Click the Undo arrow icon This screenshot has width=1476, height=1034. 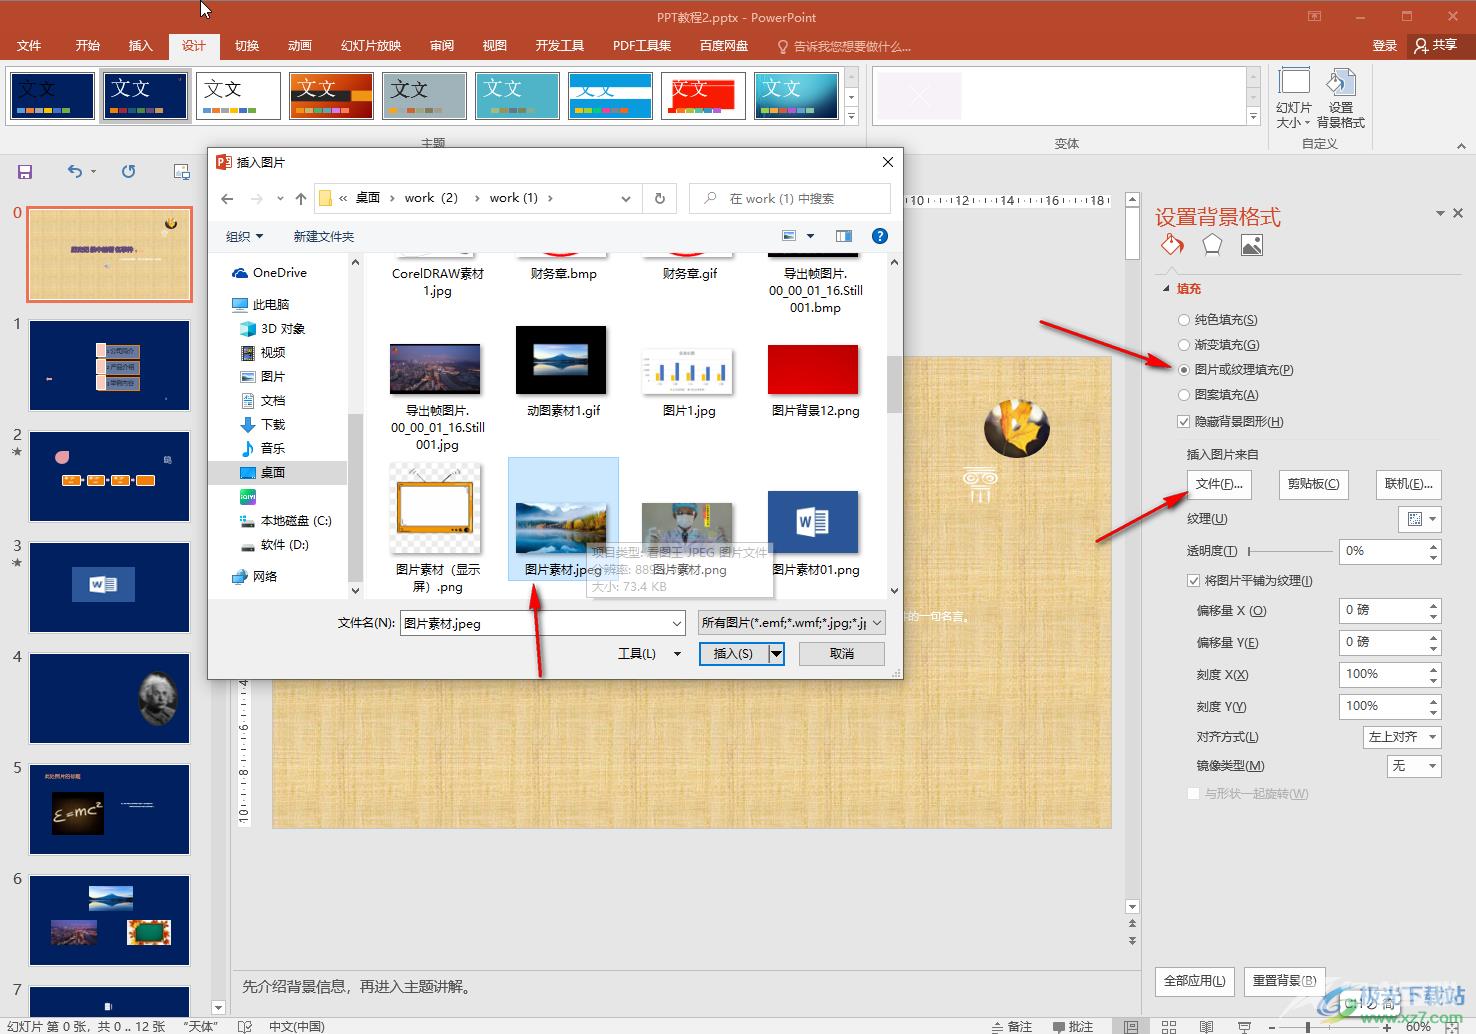coord(75,172)
